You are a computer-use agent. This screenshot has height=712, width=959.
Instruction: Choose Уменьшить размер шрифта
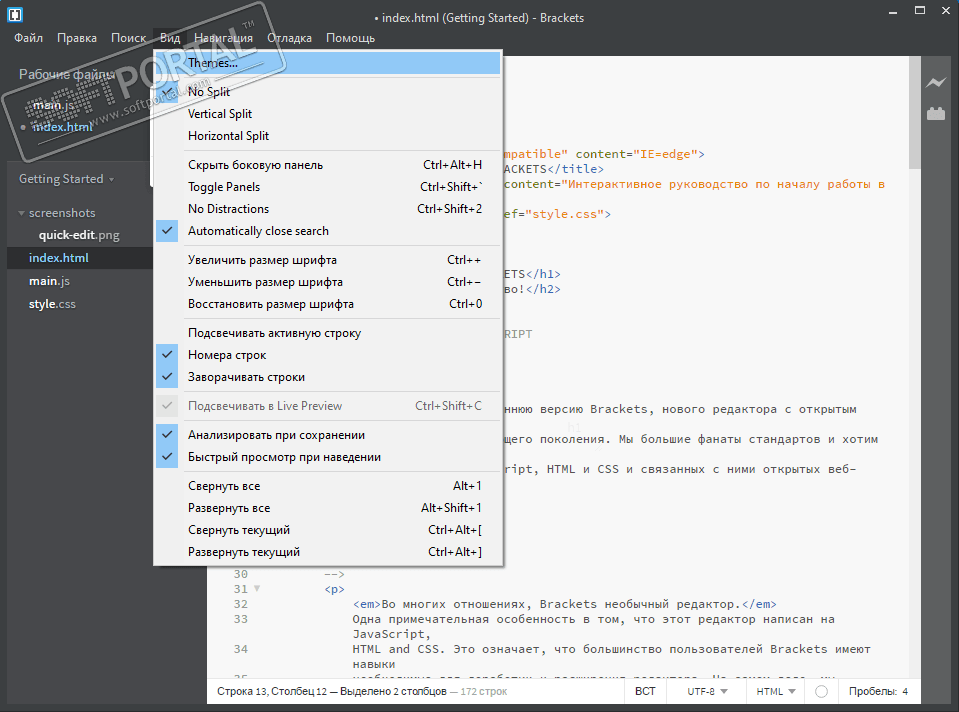pyautogui.click(x=328, y=282)
